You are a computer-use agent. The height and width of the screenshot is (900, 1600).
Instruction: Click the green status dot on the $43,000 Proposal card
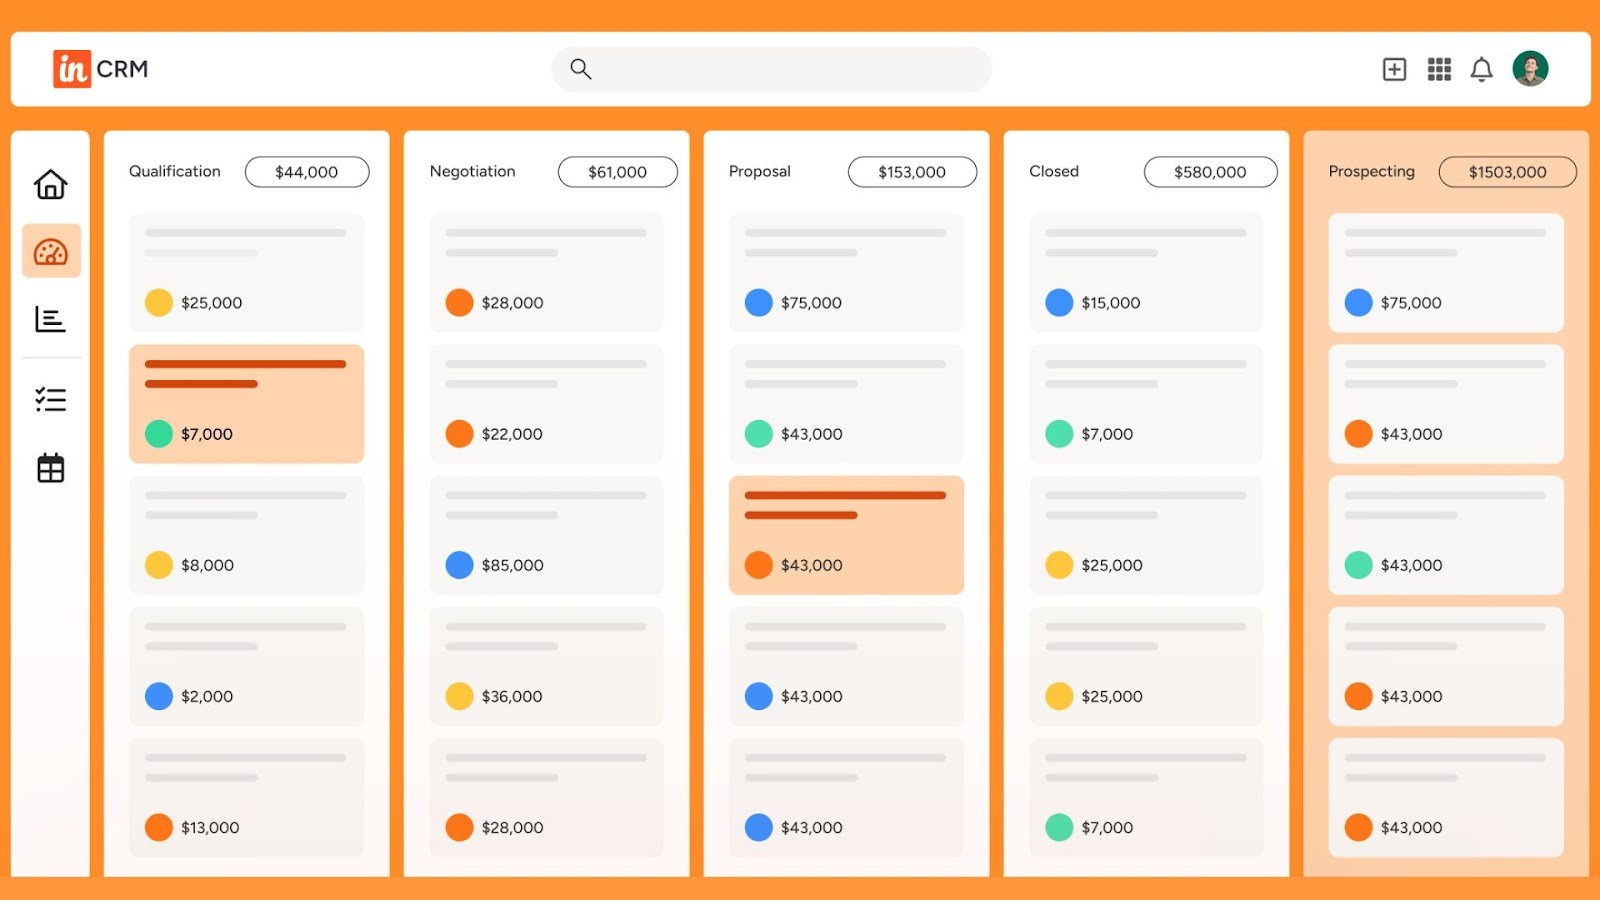tap(759, 434)
